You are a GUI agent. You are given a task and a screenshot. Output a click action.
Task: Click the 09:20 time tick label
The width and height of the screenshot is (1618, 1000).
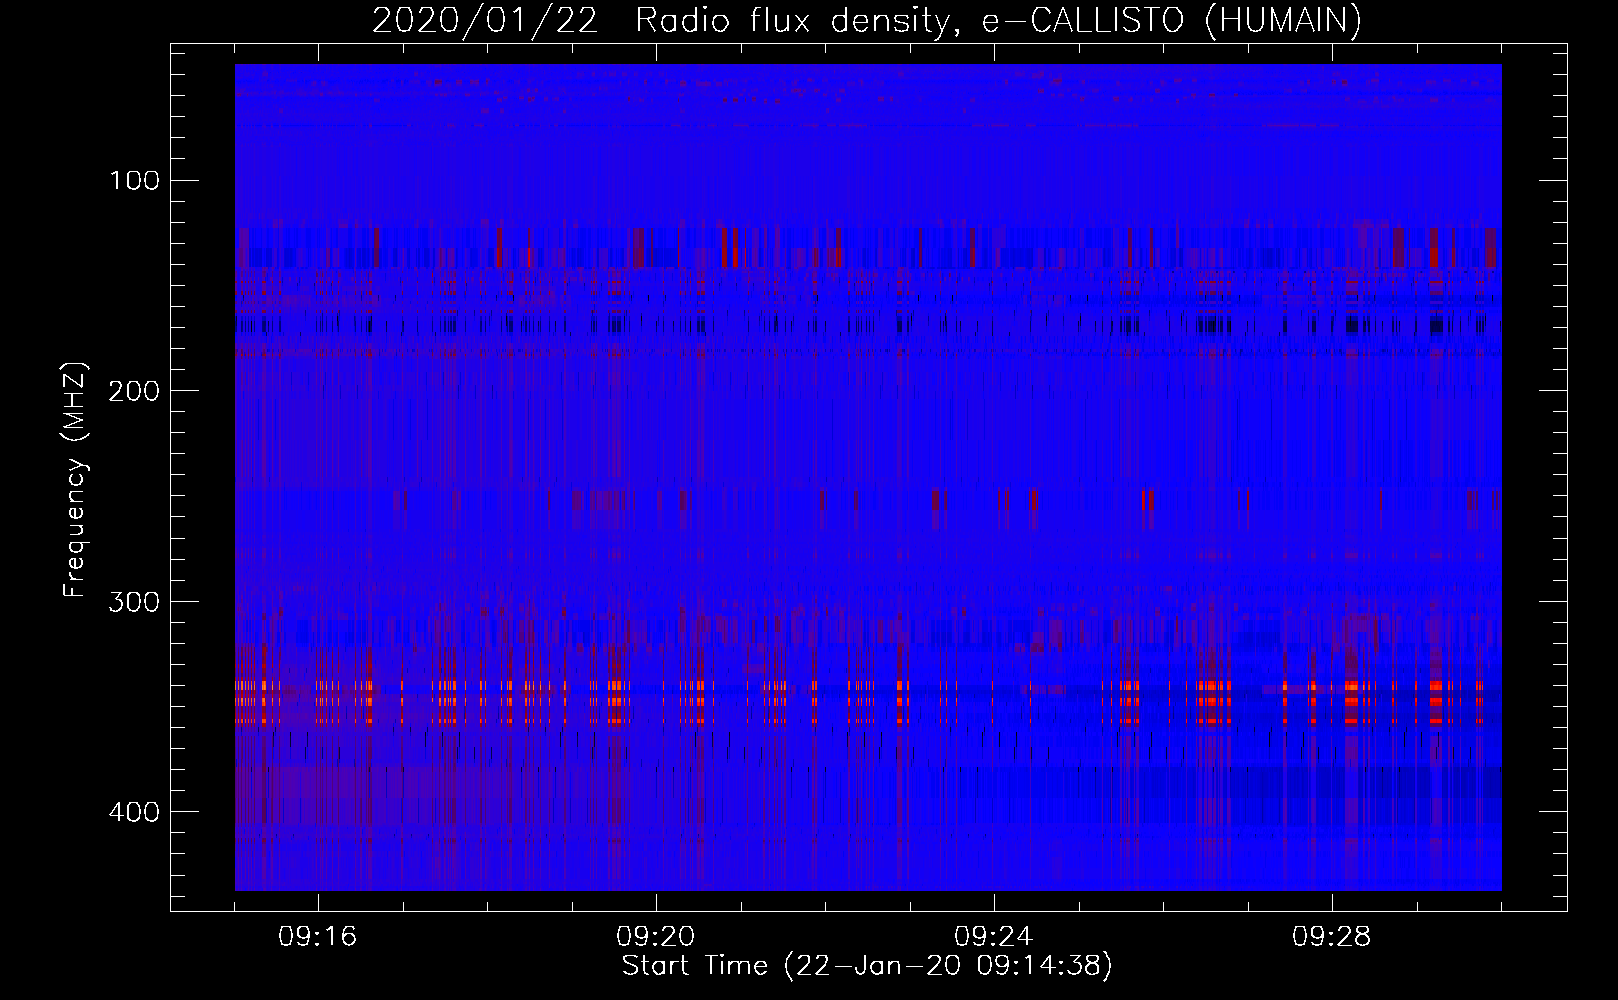point(656,937)
